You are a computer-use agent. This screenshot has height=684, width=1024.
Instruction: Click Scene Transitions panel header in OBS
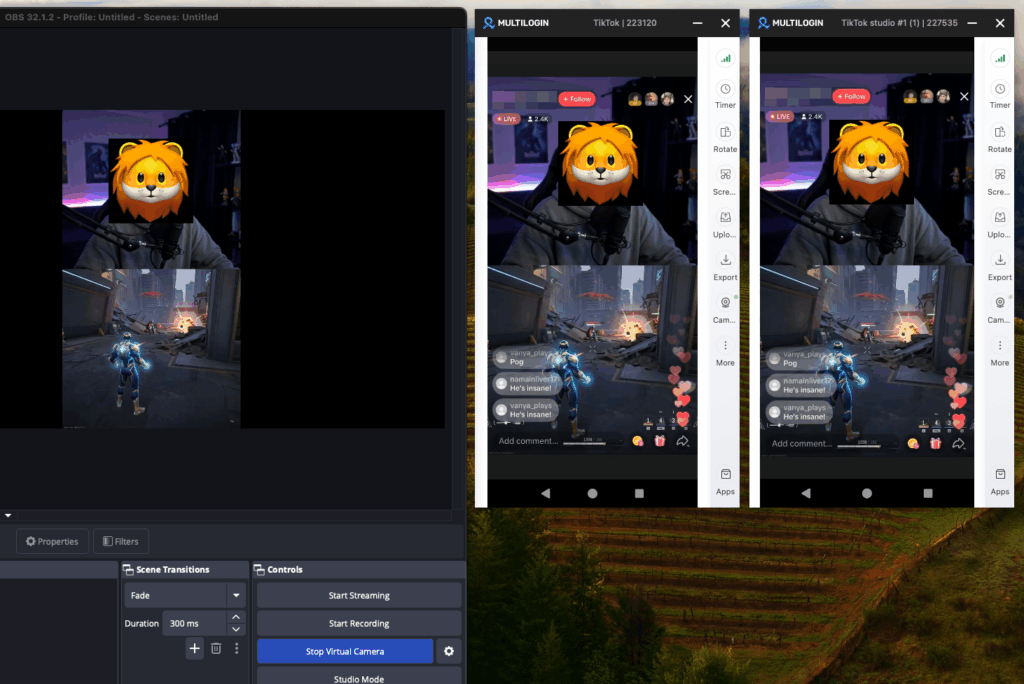coord(185,569)
